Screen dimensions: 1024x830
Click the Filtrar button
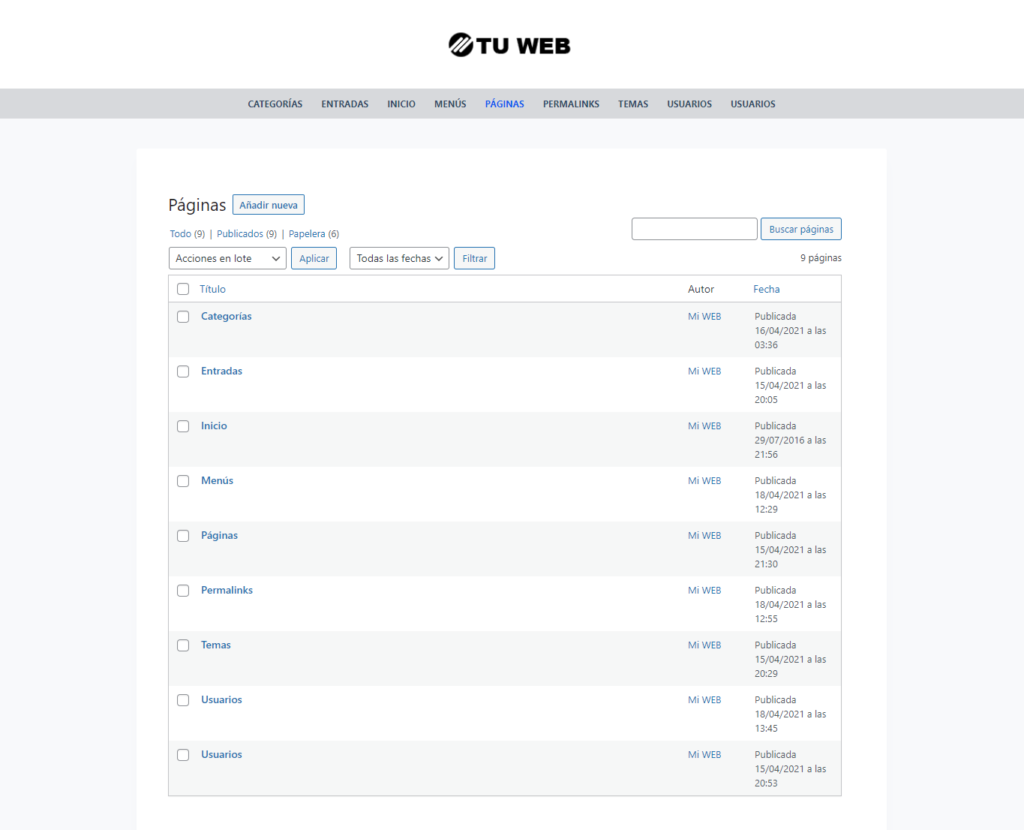474,258
